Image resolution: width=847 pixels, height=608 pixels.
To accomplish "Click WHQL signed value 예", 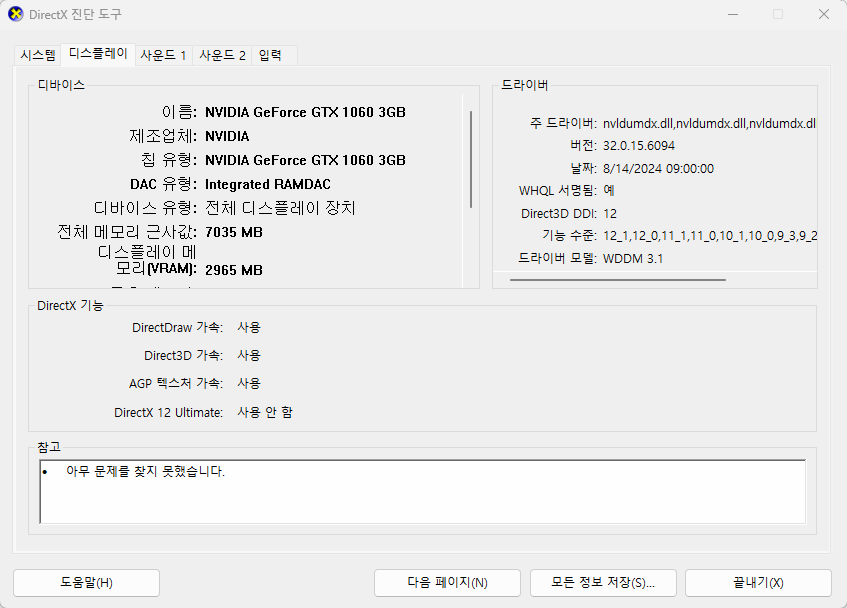I will 609,190.
